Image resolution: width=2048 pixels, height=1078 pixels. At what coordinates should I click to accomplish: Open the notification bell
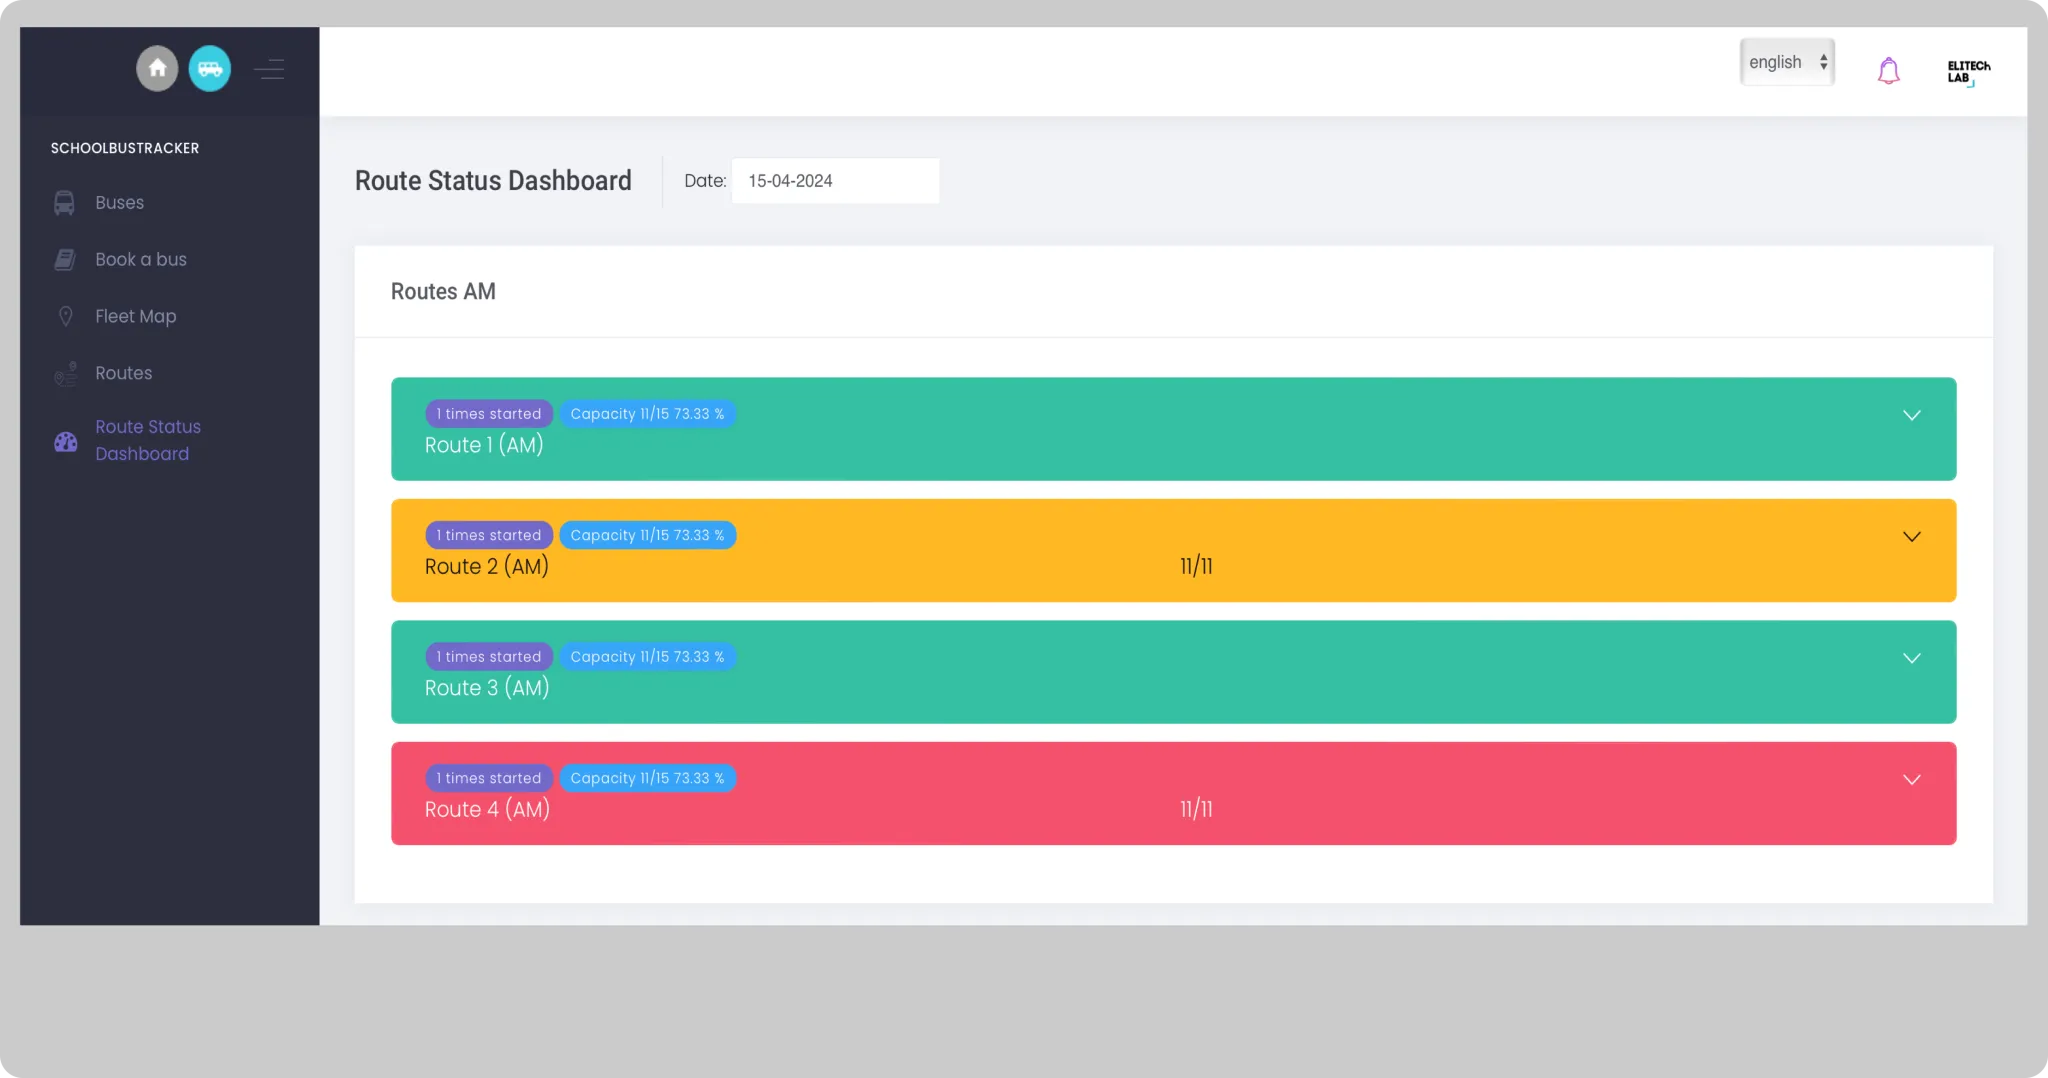(x=1888, y=71)
